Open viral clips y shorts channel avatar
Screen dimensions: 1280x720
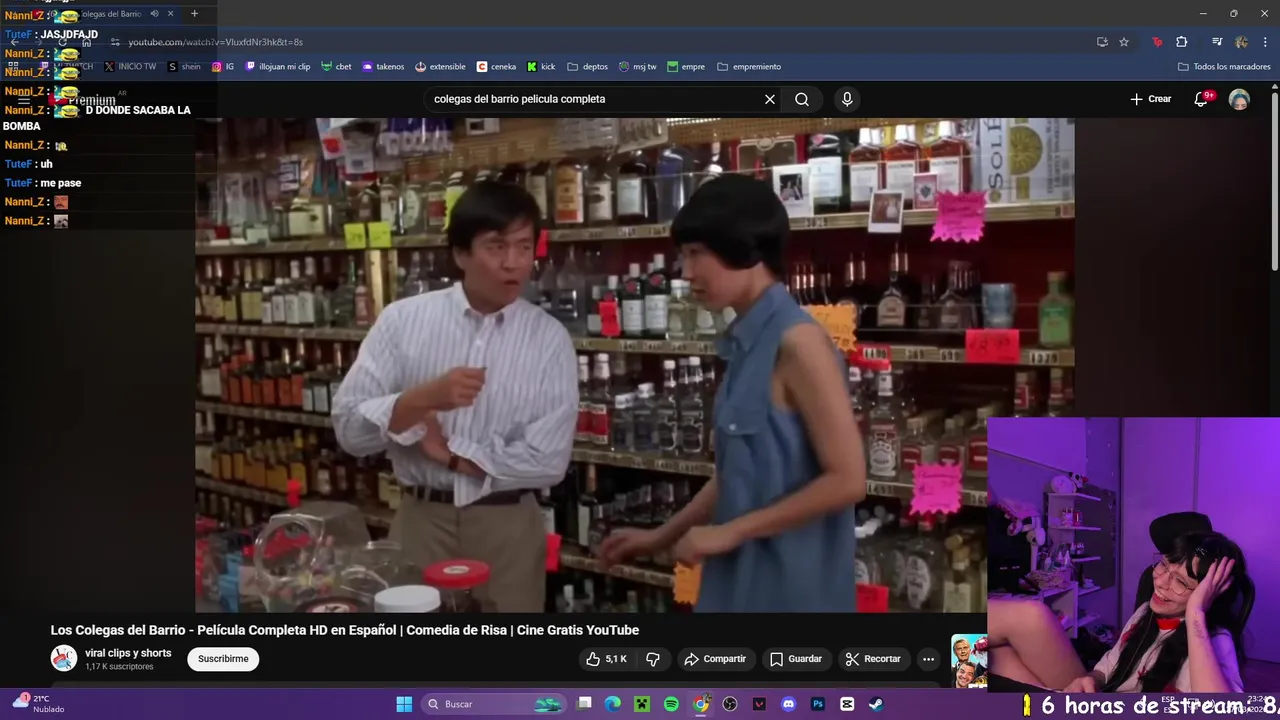point(64,658)
